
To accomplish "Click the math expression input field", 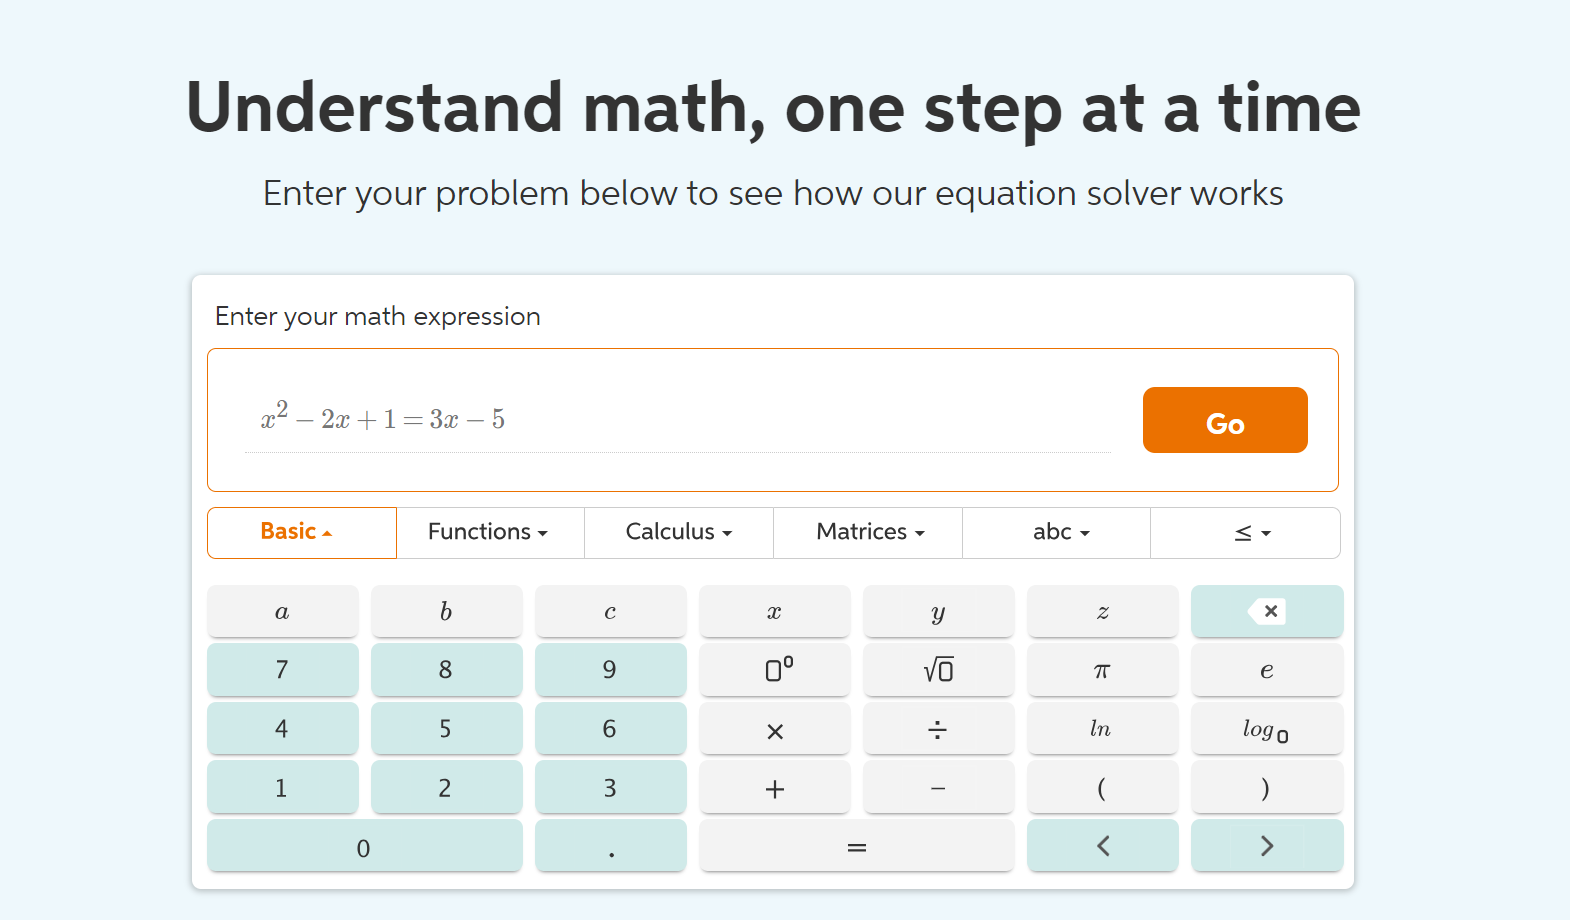I will (676, 420).
